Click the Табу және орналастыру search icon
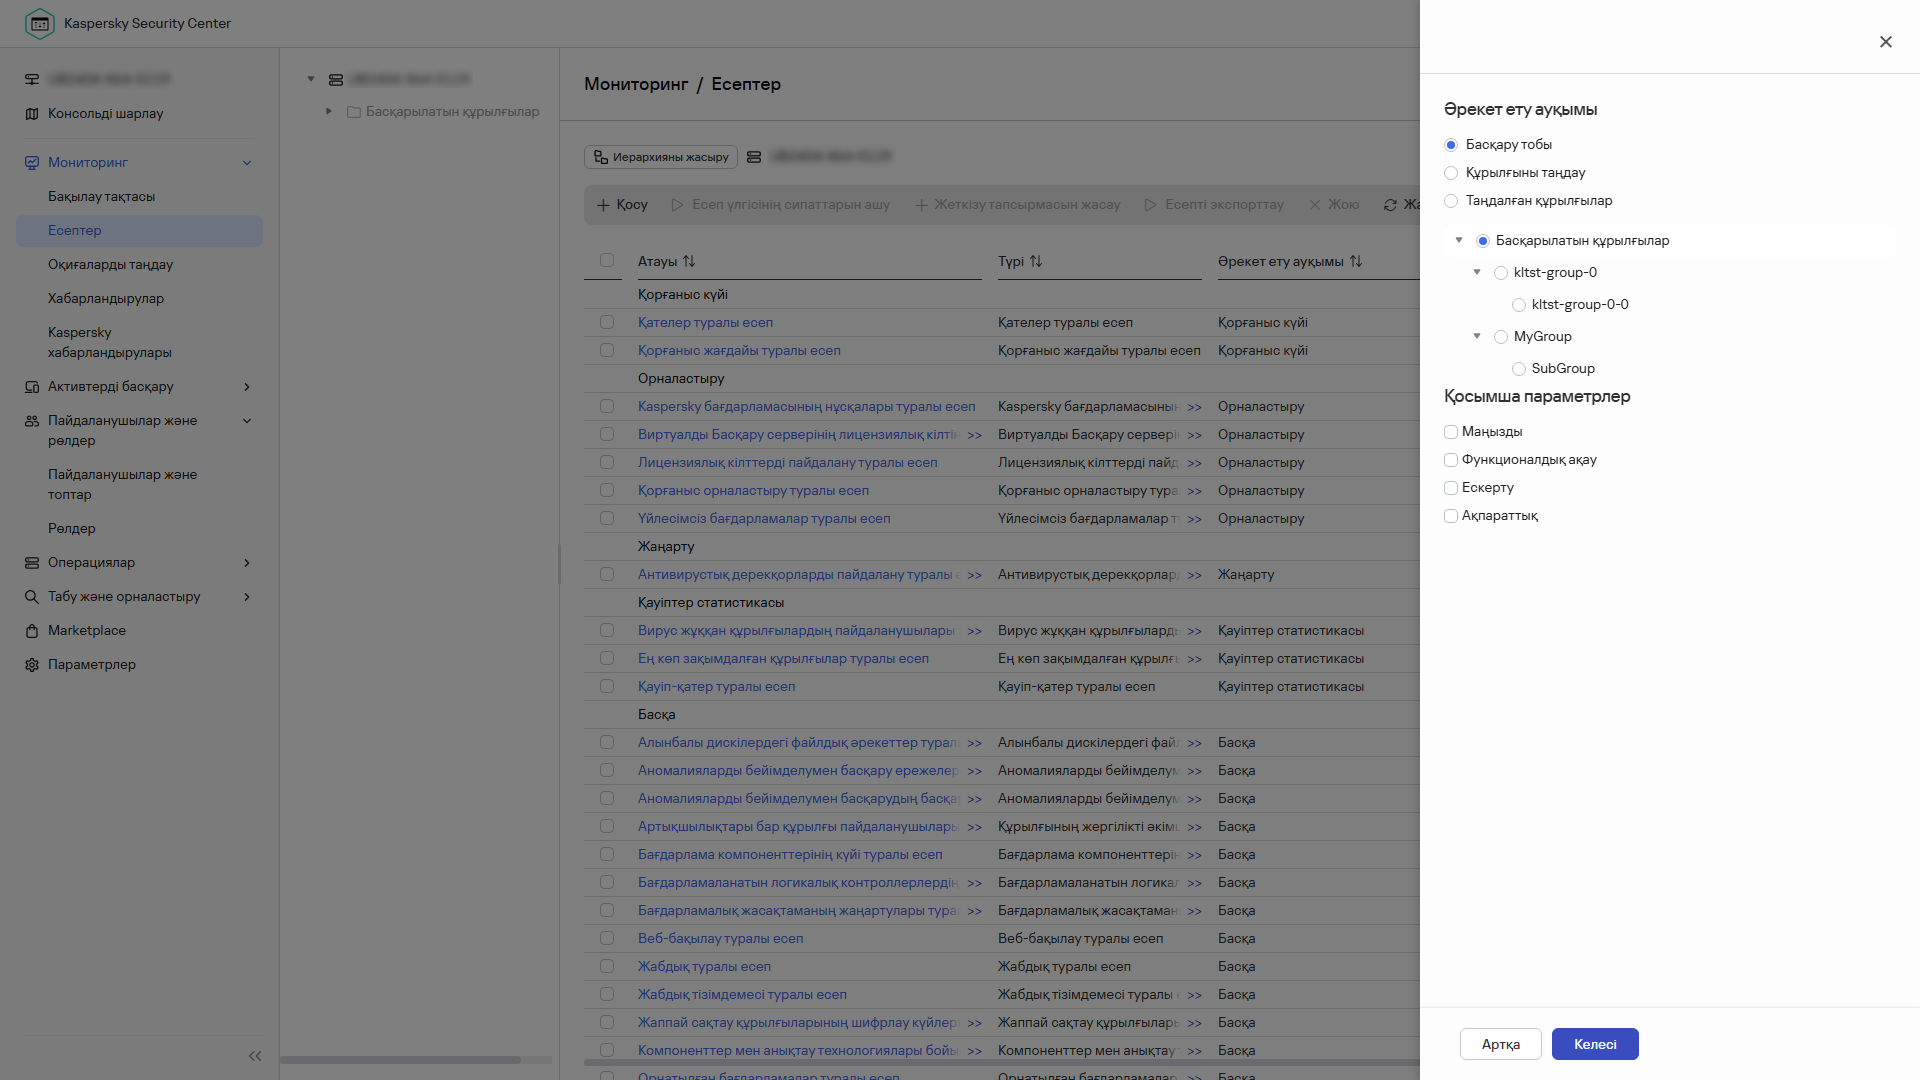 pyautogui.click(x=32, y=597)
